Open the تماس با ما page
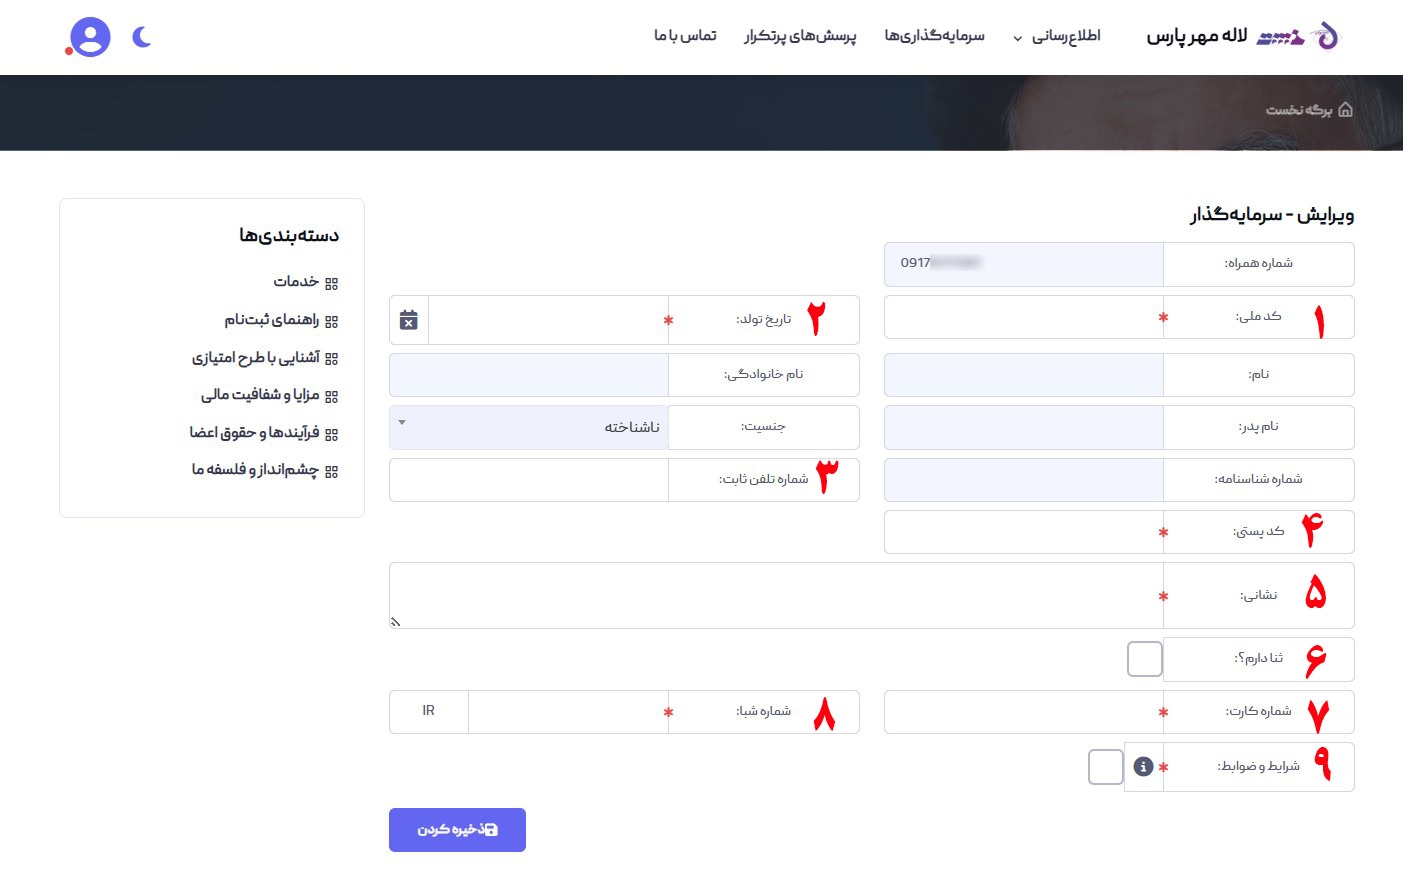This screenshot has height=876, width=1403. pos(685,37)
